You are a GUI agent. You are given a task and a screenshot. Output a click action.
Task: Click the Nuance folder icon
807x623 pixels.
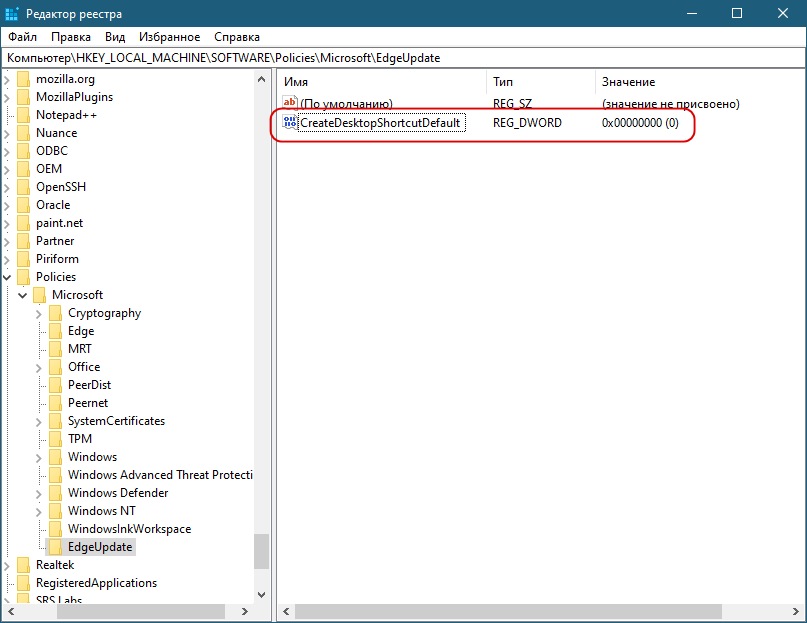(24, 133)
